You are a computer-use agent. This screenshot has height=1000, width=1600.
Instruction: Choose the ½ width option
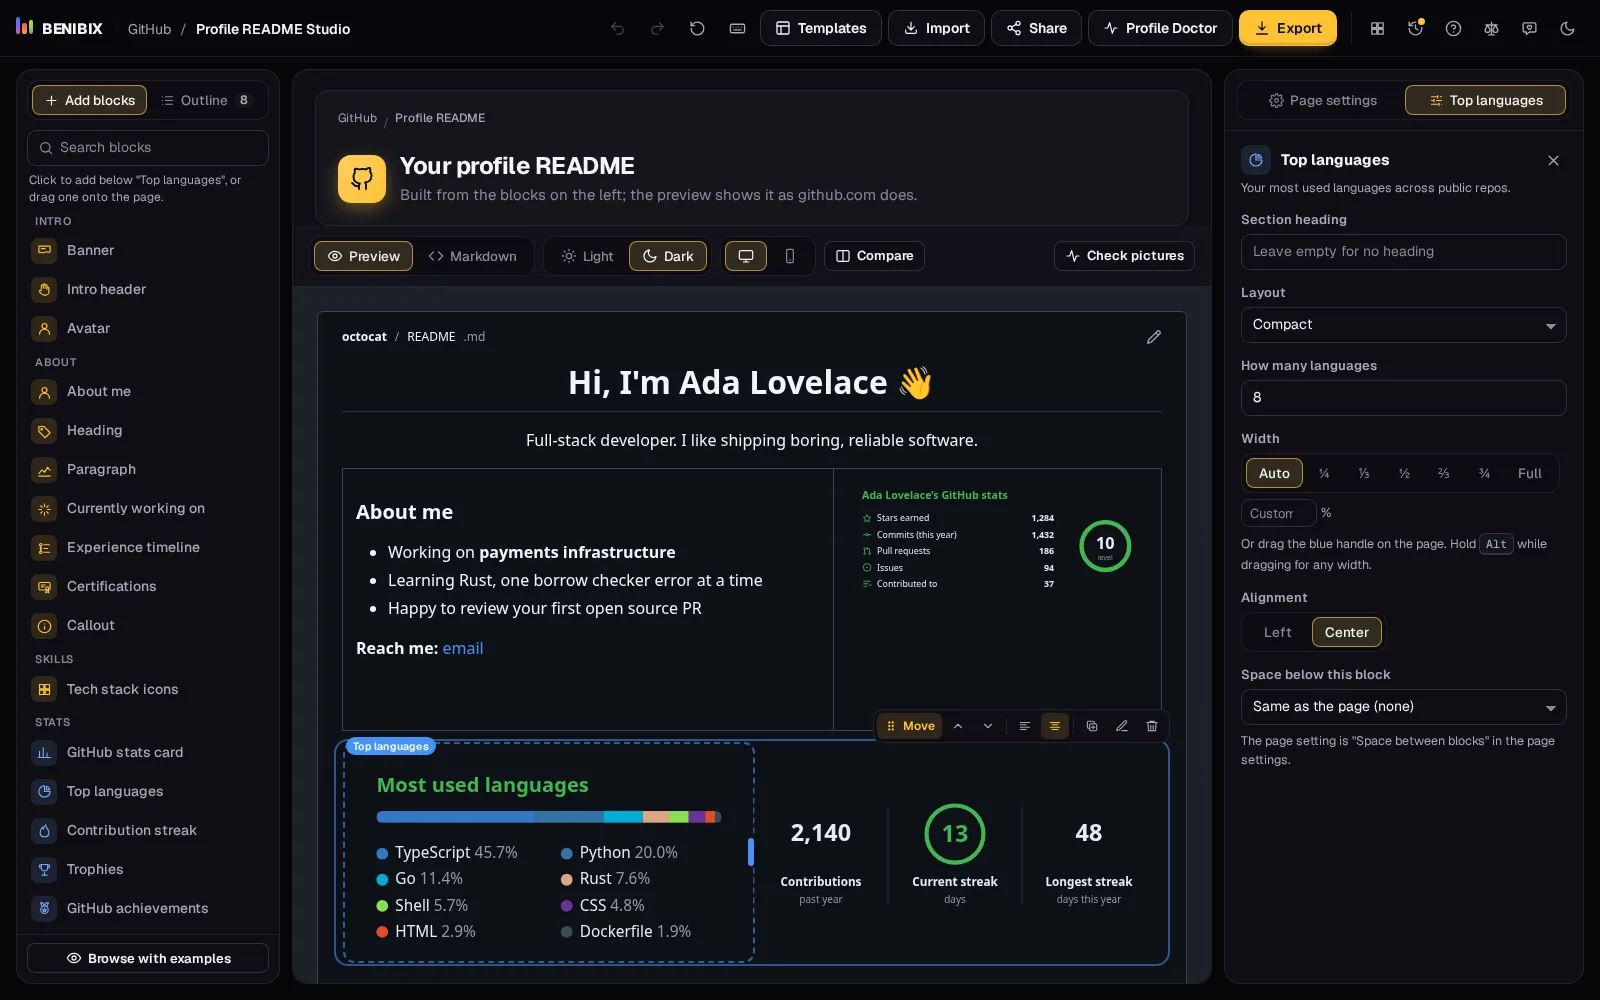[1404, 473]
